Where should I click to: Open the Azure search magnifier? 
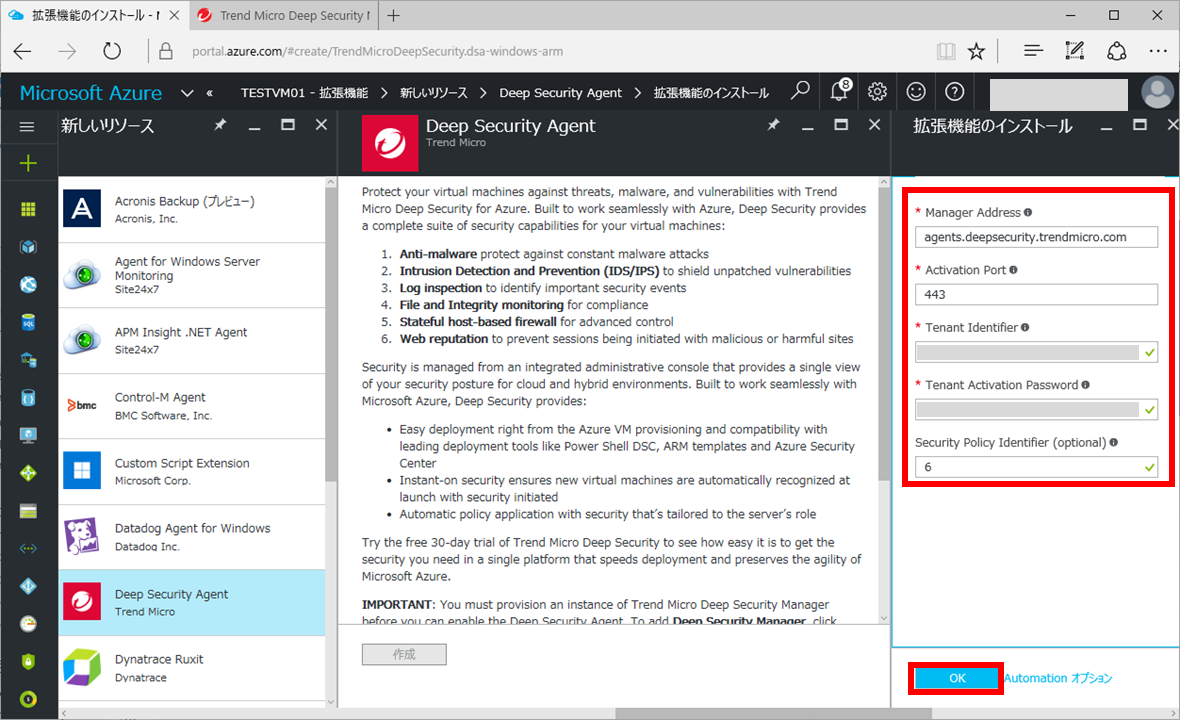(x=799, y=91)
